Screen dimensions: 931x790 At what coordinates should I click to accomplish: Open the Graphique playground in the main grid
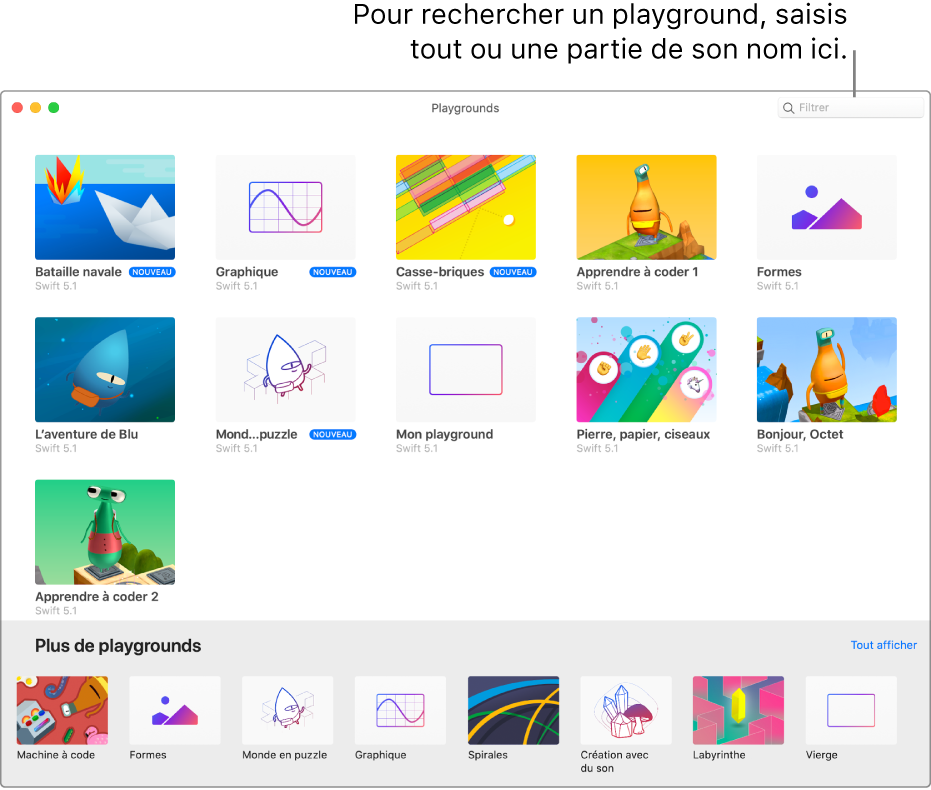click(x=286, y=207)
